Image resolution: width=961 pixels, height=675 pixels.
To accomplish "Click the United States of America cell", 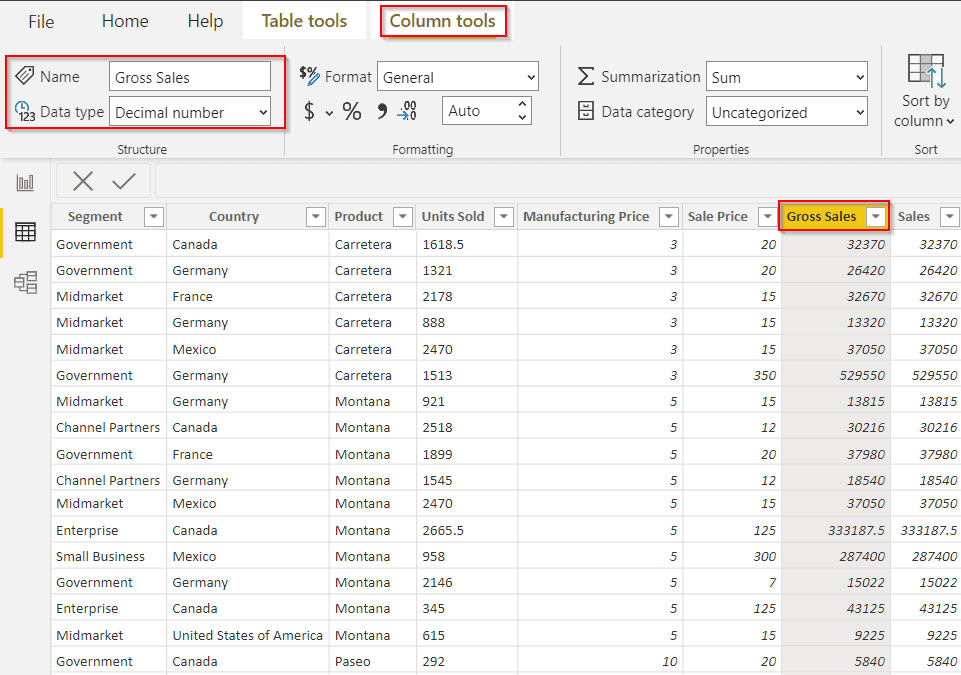I will tap(248, 636).
